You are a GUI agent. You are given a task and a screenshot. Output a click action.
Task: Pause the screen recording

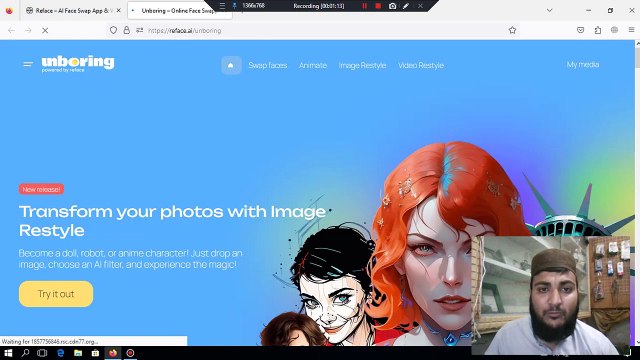click(x=364, y=6)
